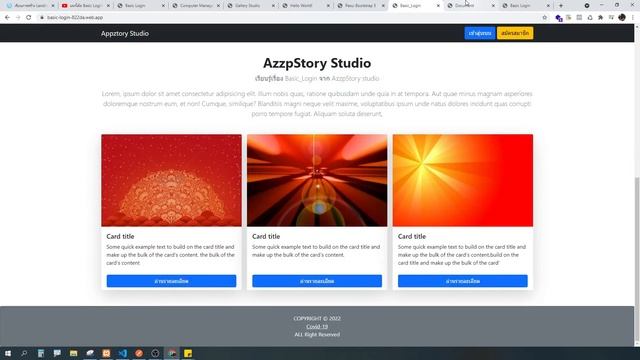Close the active Basic_Login tab
The height and width of the screenshot is (360, 640).
pos(438,6)
